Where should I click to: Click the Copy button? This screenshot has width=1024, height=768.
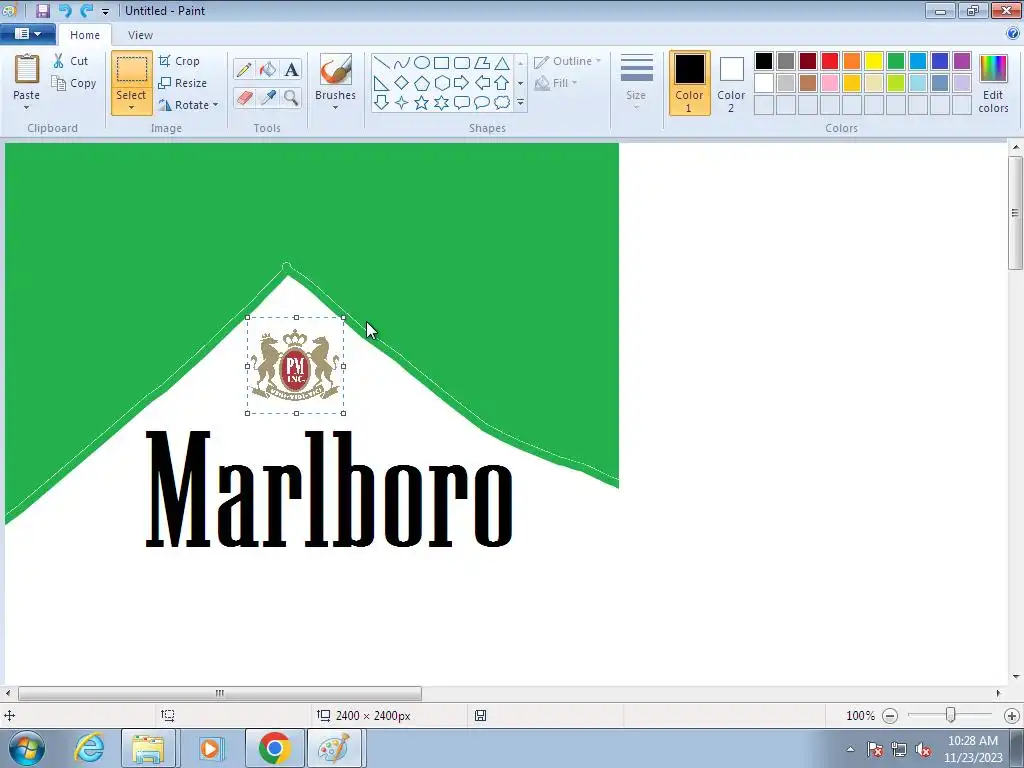74,83
